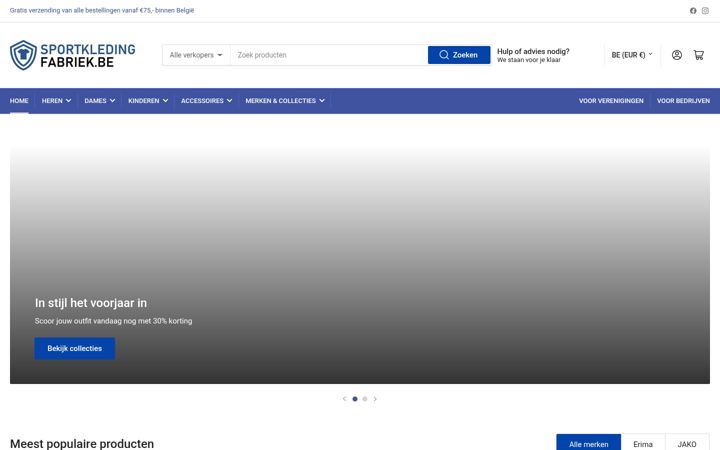Viewport: 720px width, 450px height.
Task: Click the free shipping announcement text
Action: tap(101, 11)
